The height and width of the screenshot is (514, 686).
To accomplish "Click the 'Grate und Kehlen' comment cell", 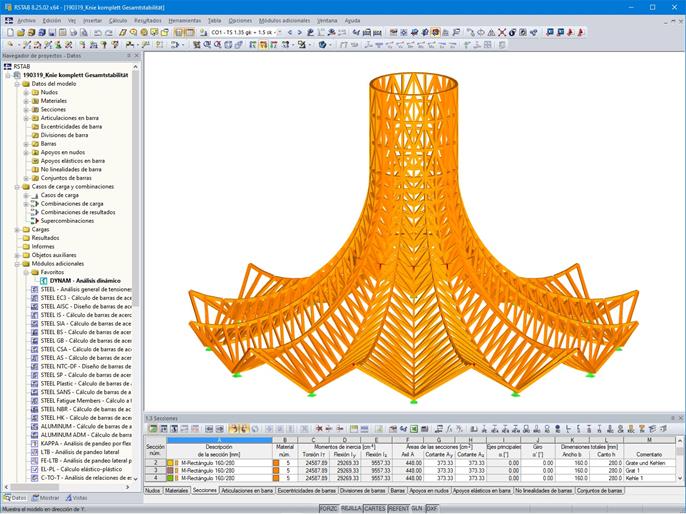I will 649,463.
